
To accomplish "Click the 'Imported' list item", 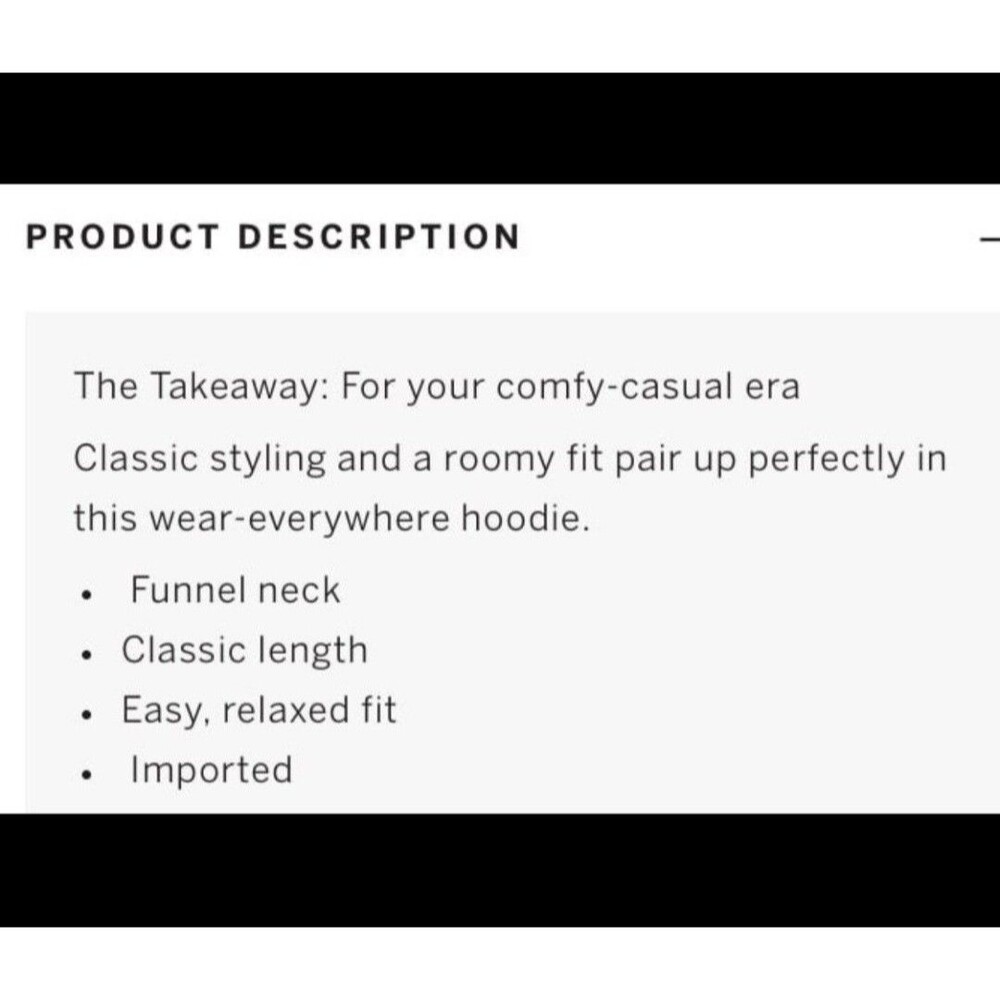I will click(x=211, y=770).
